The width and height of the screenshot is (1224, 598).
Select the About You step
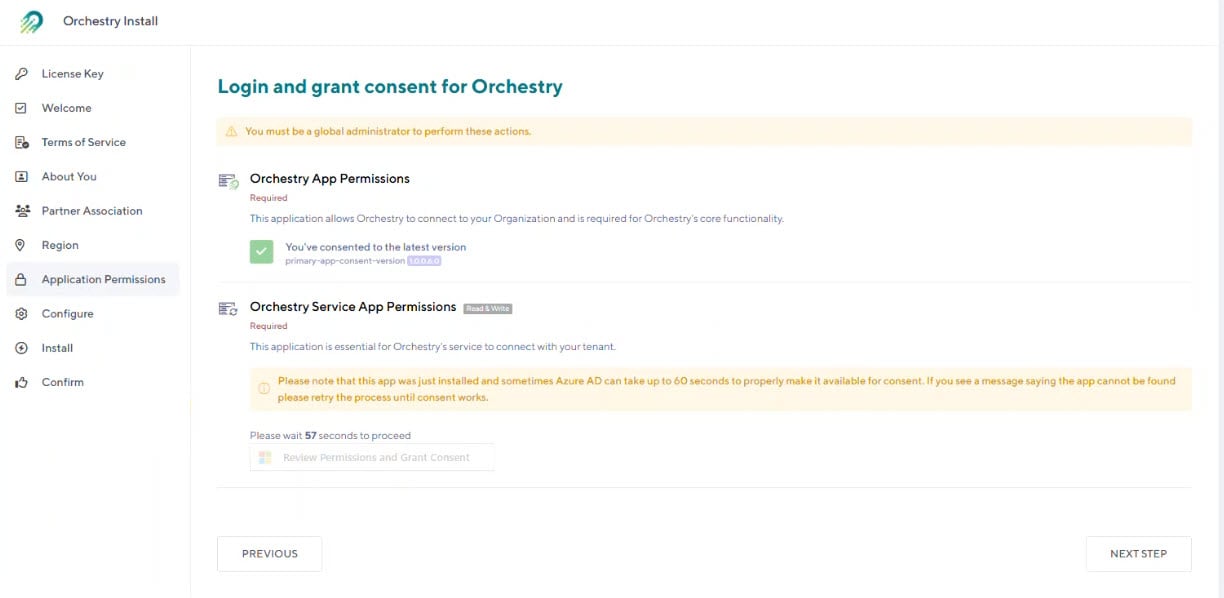click(x=93, y=176)
